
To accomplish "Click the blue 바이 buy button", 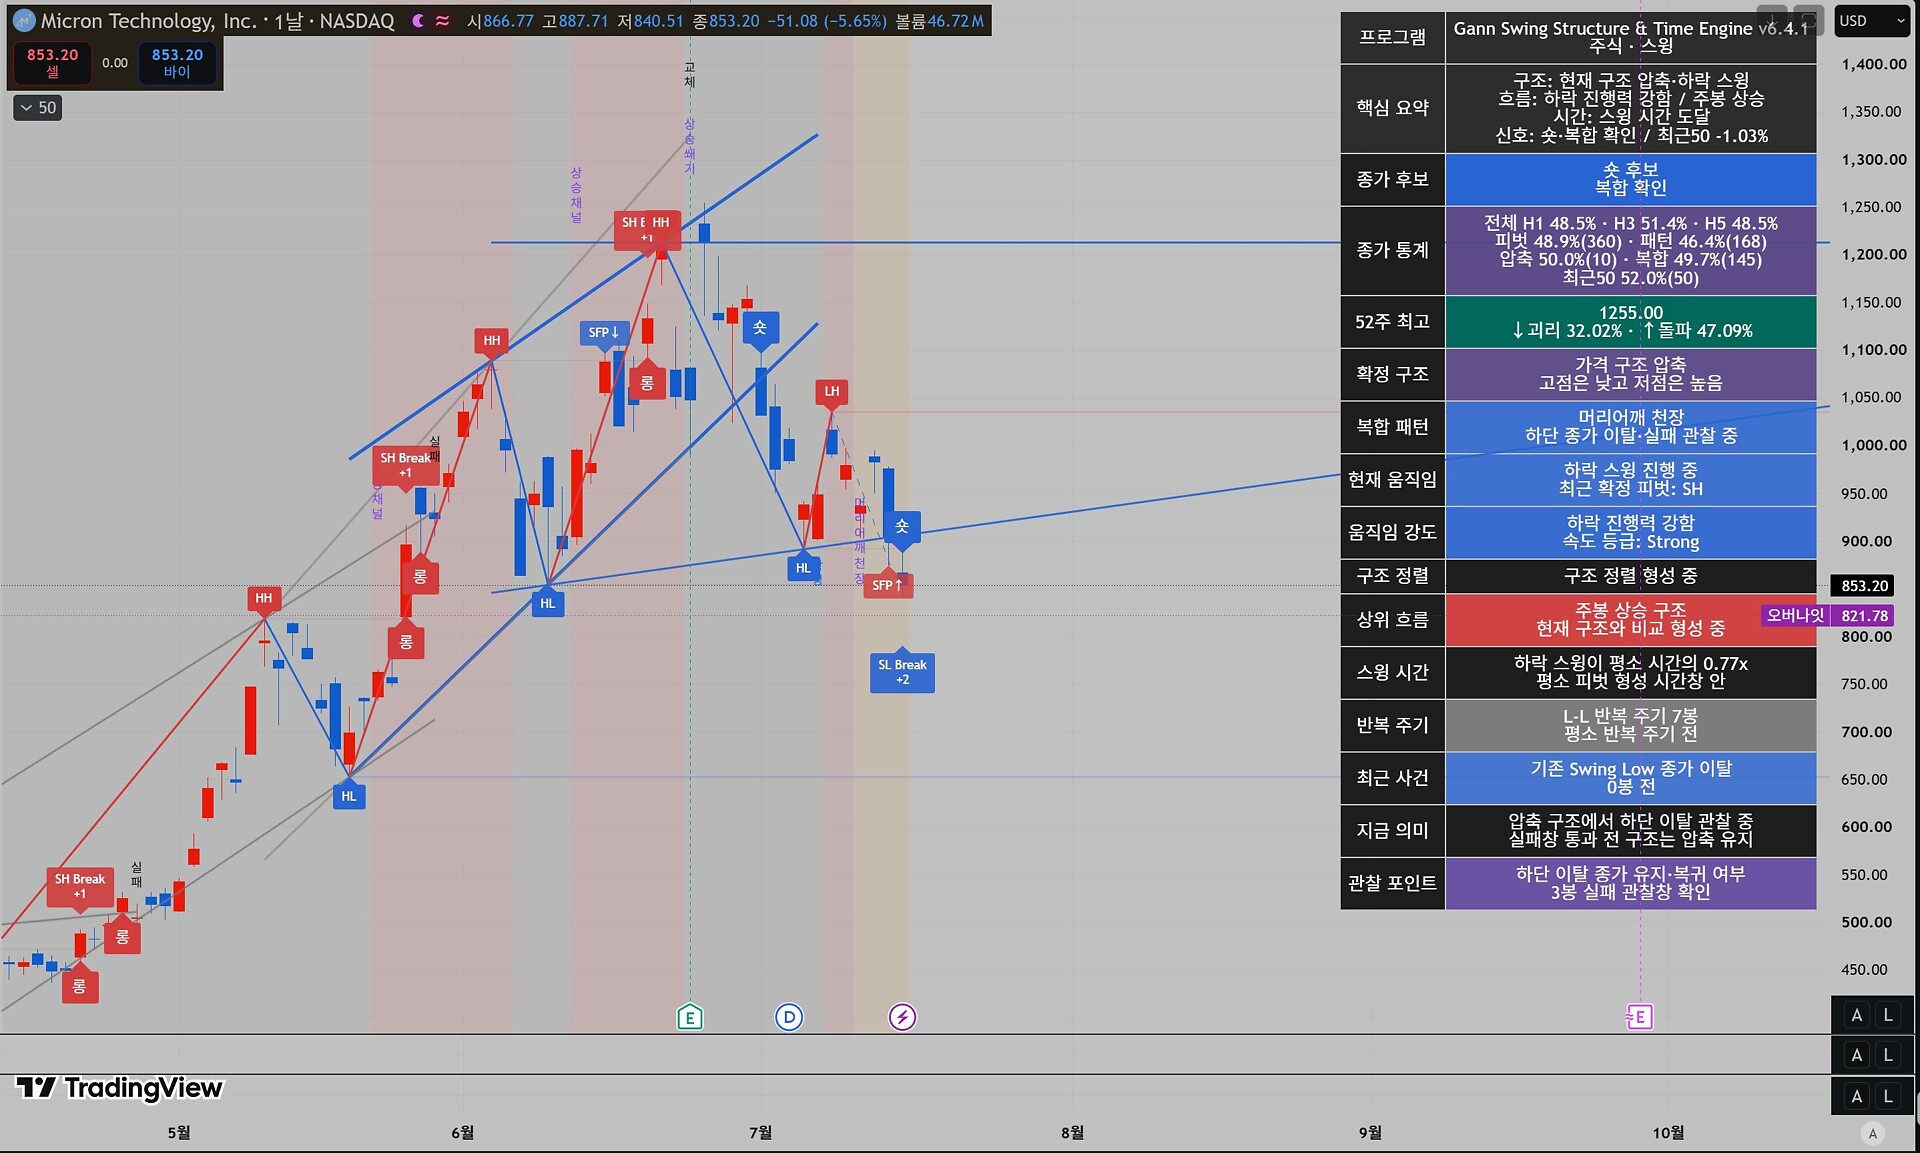I will [x=177, y=63].
